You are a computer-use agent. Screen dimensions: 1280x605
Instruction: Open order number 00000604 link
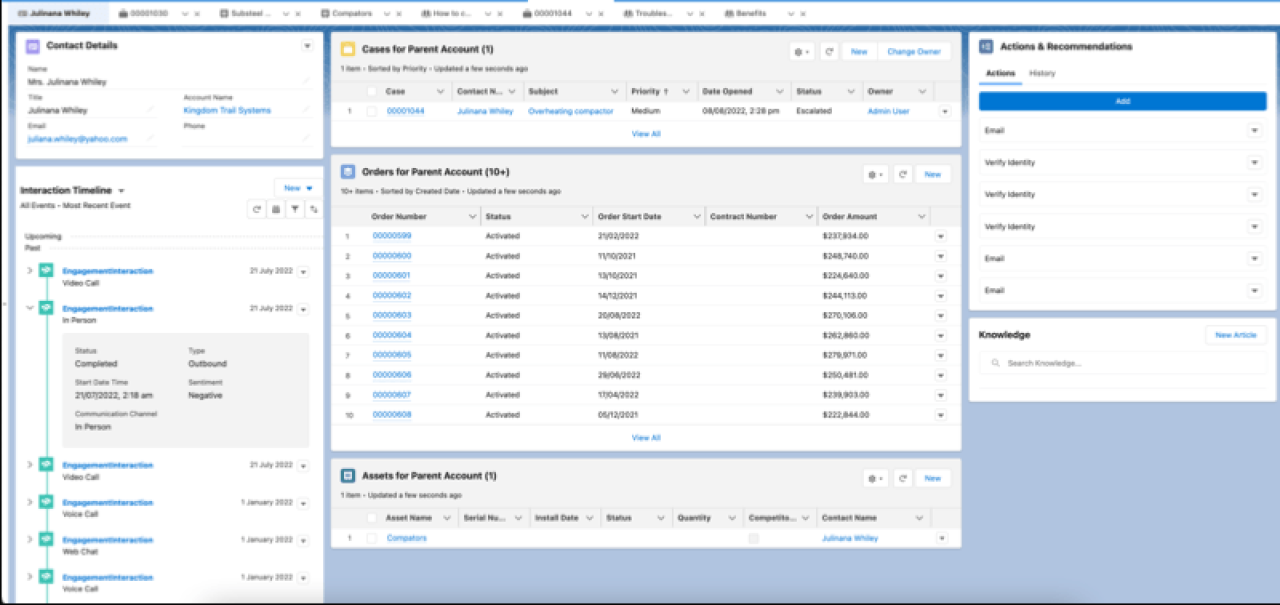[392, 335]
